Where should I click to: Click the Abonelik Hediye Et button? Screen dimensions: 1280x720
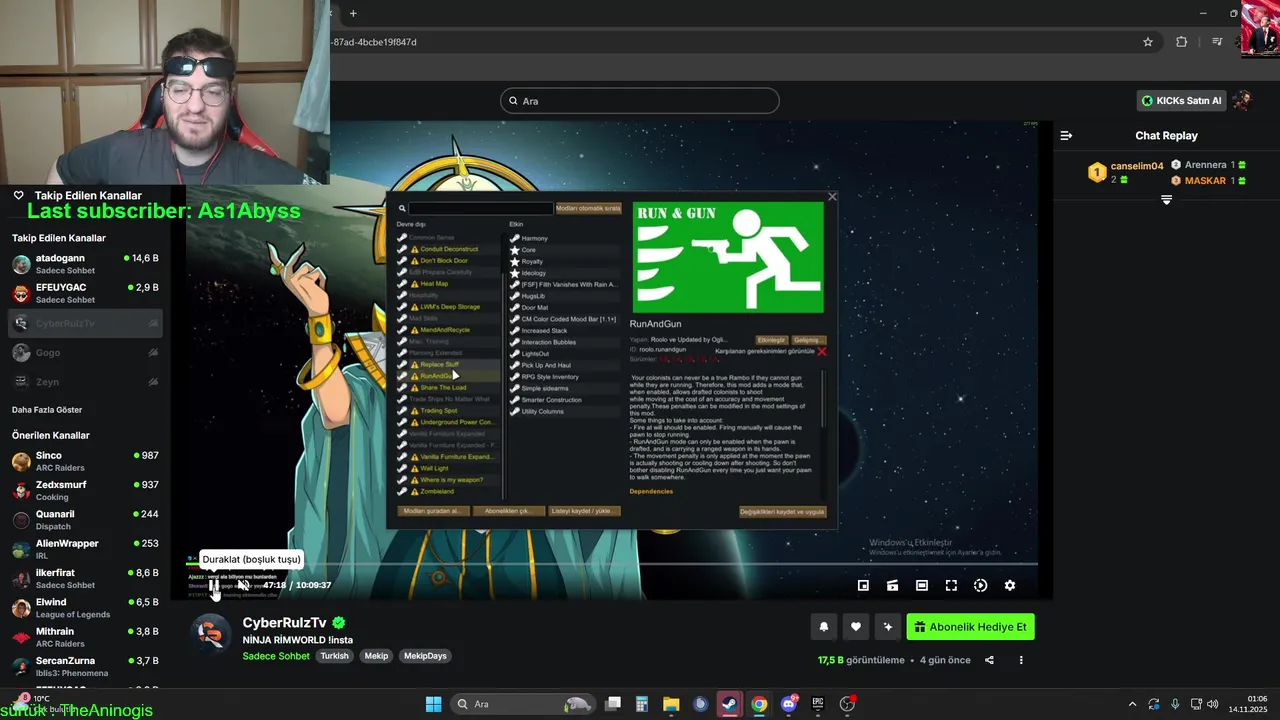970,627
